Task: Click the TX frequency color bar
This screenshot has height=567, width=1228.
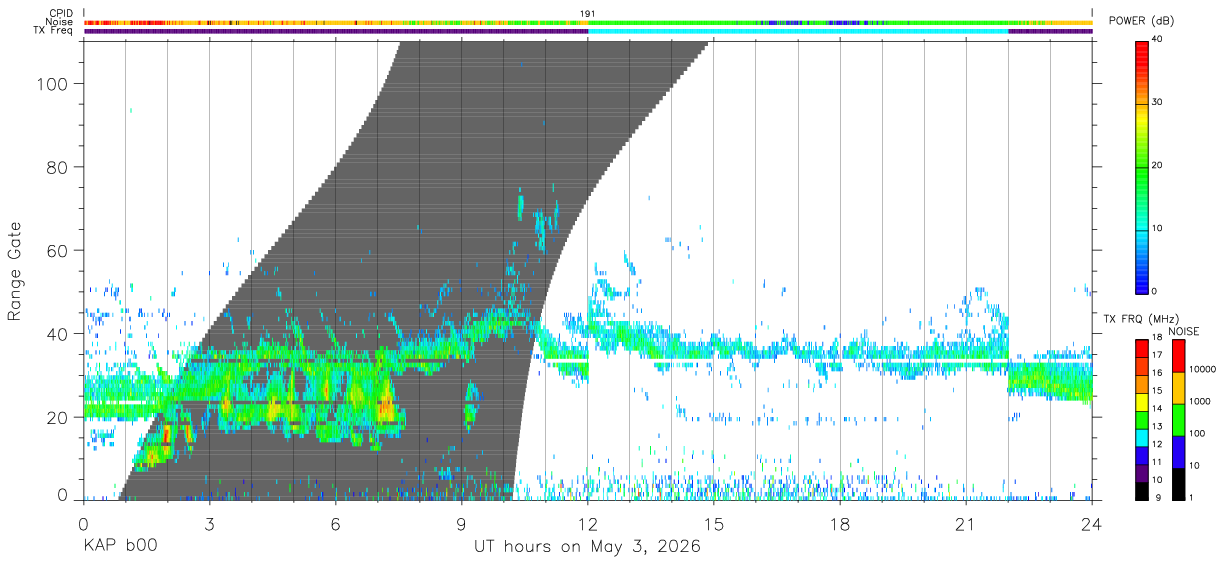Action: 1143,419
